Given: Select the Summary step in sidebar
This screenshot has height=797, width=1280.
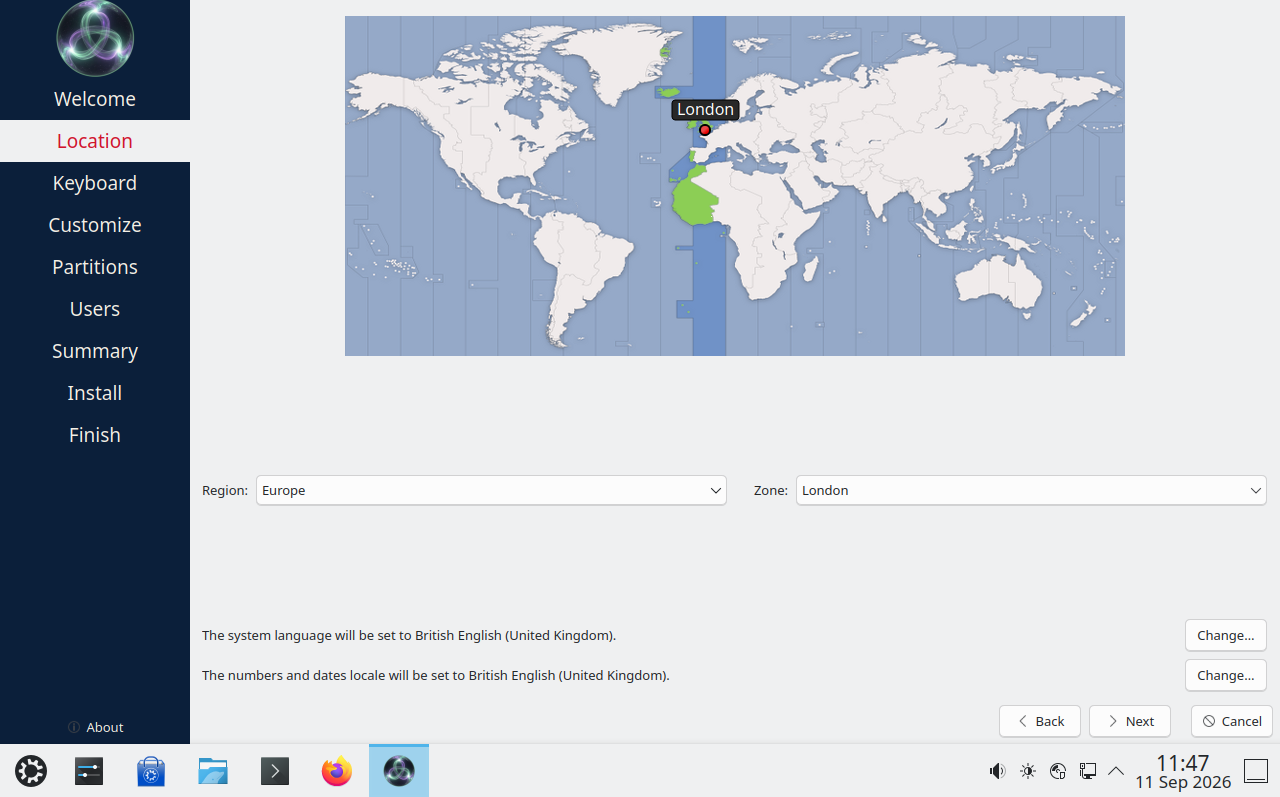Looking at the screenshot, I should click(x=95, y=351).
